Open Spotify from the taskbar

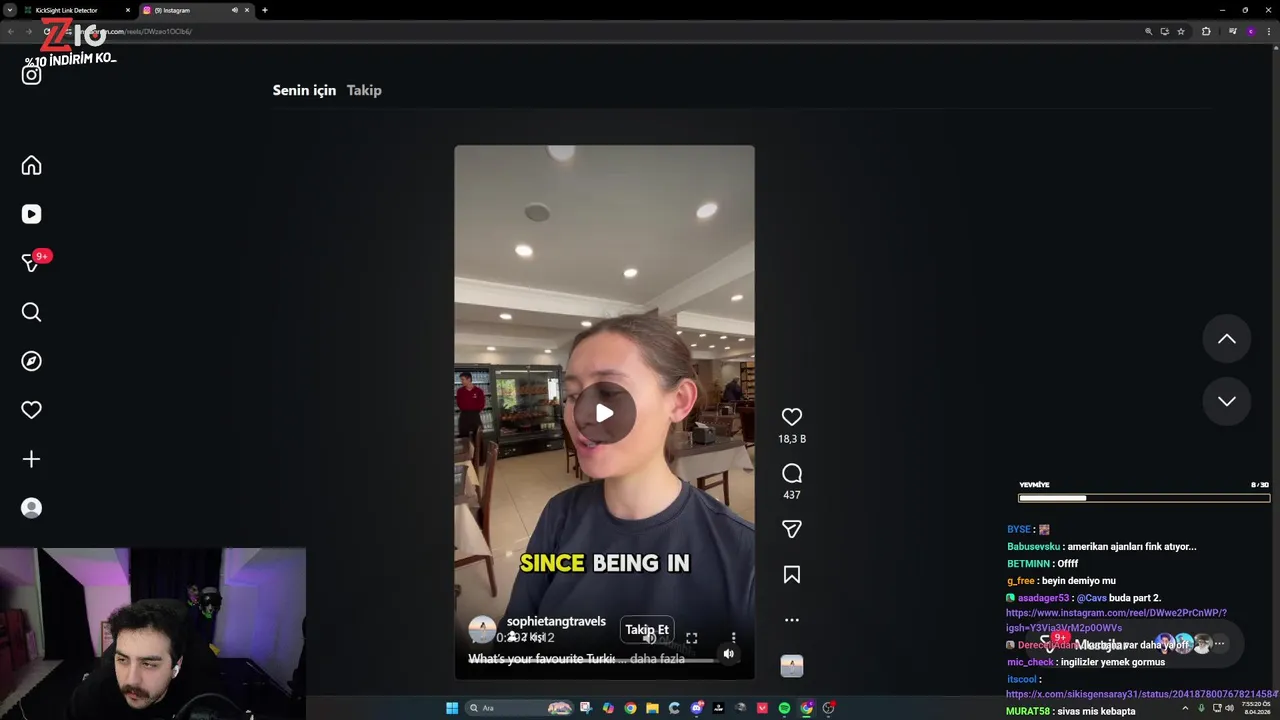(784, 708)
